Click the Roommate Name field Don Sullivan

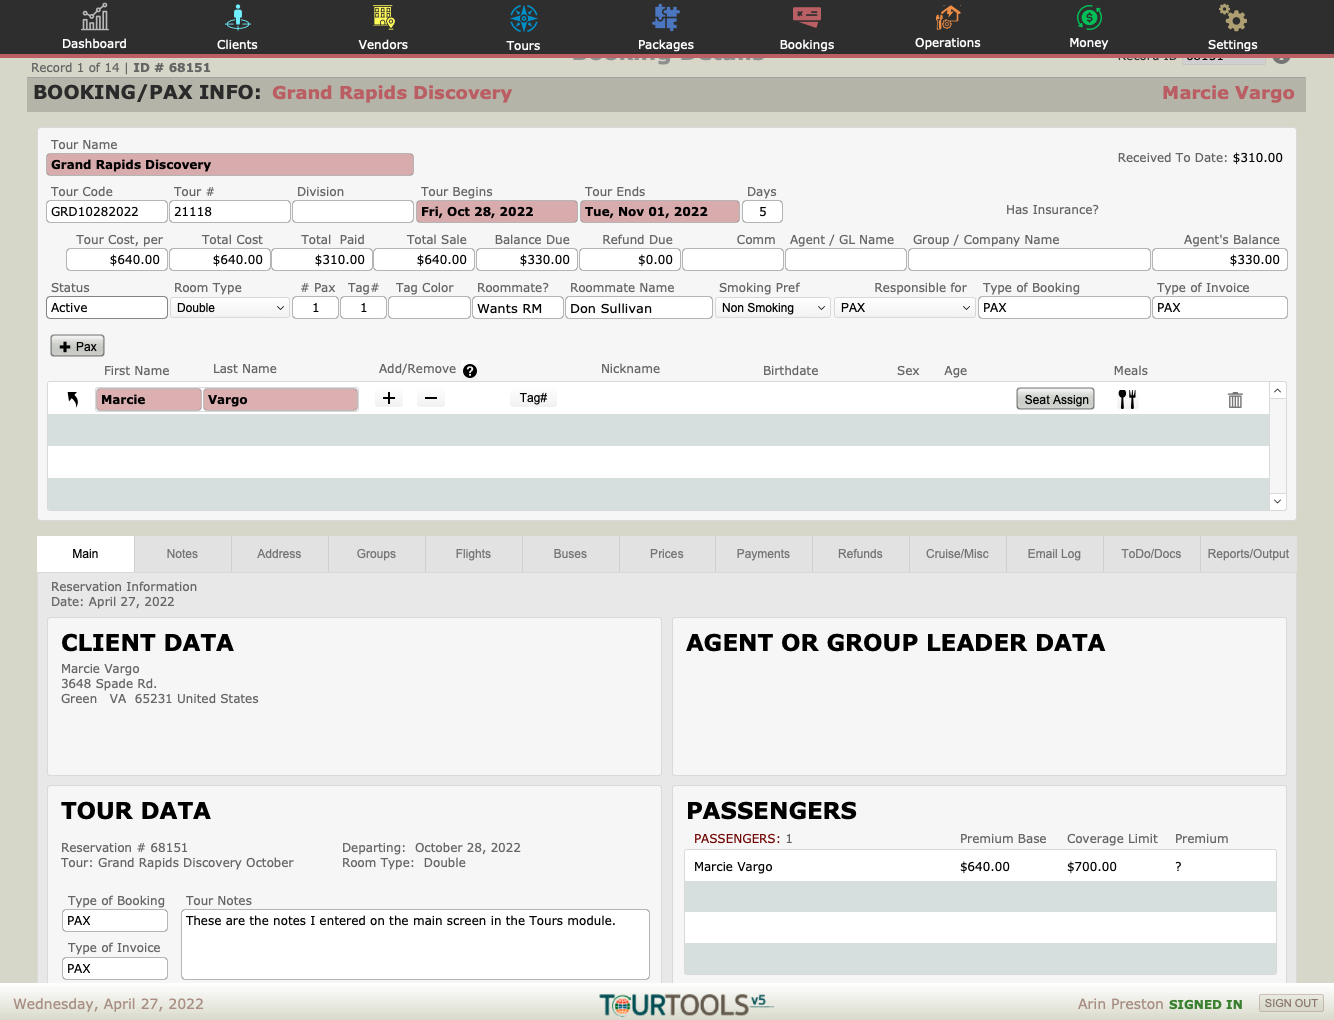(639, 308)
